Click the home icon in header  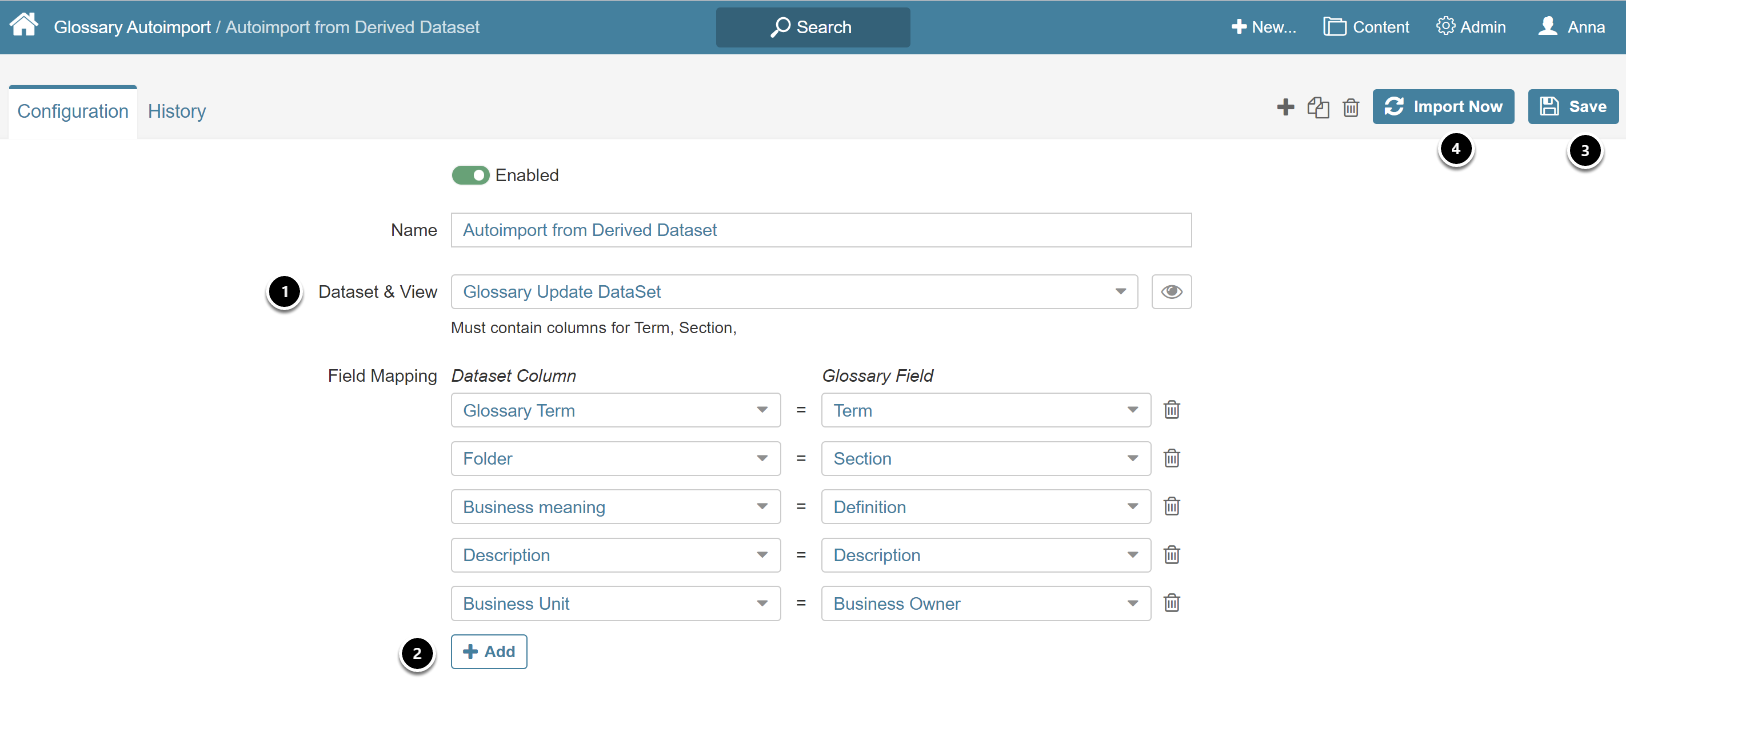point(24,25)
